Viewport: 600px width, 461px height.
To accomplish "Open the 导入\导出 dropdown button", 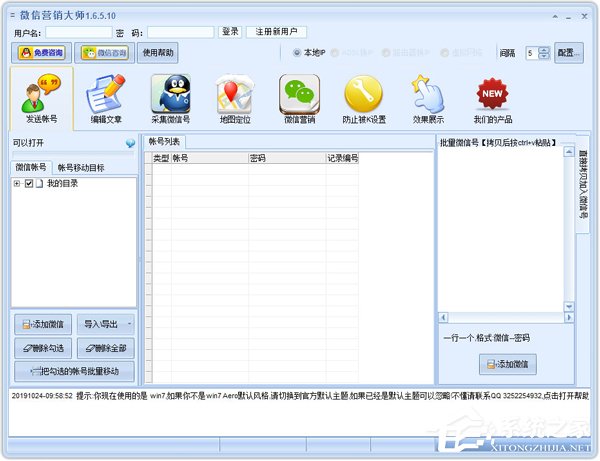I will (105, 324).
